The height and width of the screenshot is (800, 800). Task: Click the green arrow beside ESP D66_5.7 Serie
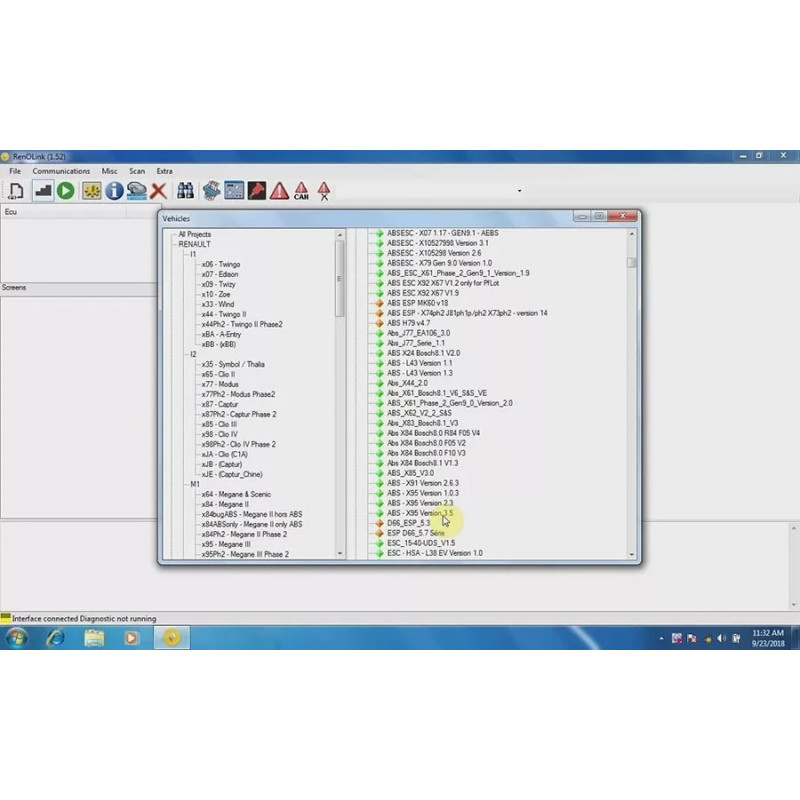378,533
